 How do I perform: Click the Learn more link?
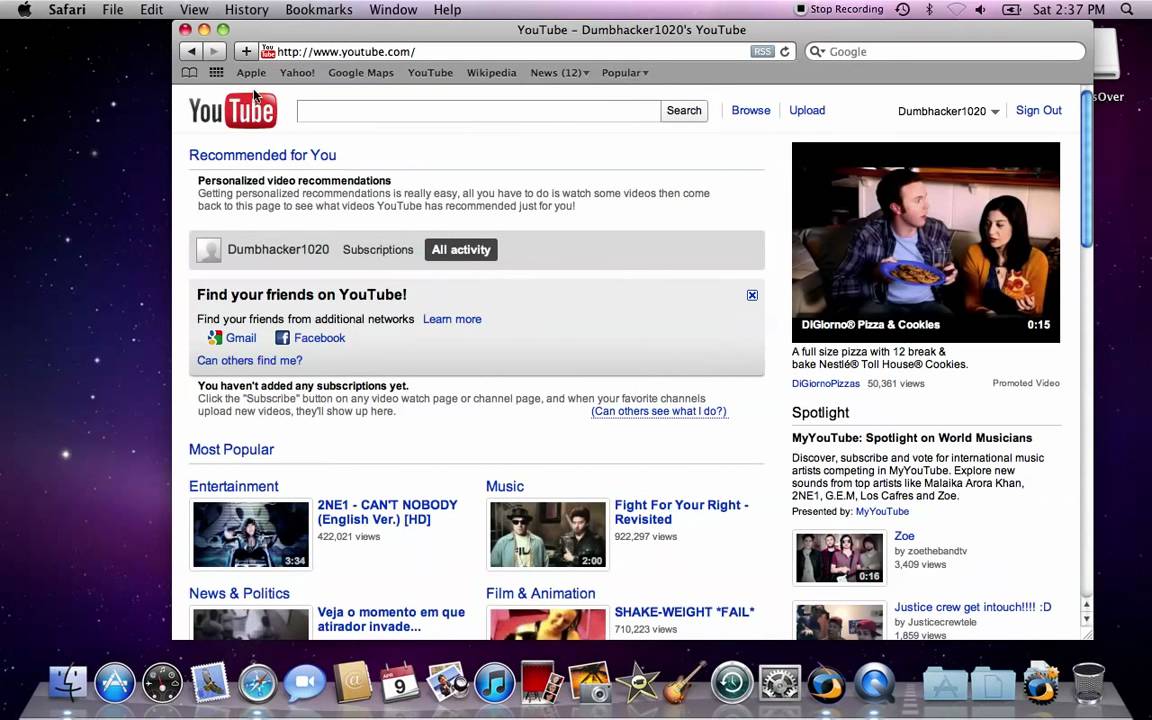pos(452,319)
